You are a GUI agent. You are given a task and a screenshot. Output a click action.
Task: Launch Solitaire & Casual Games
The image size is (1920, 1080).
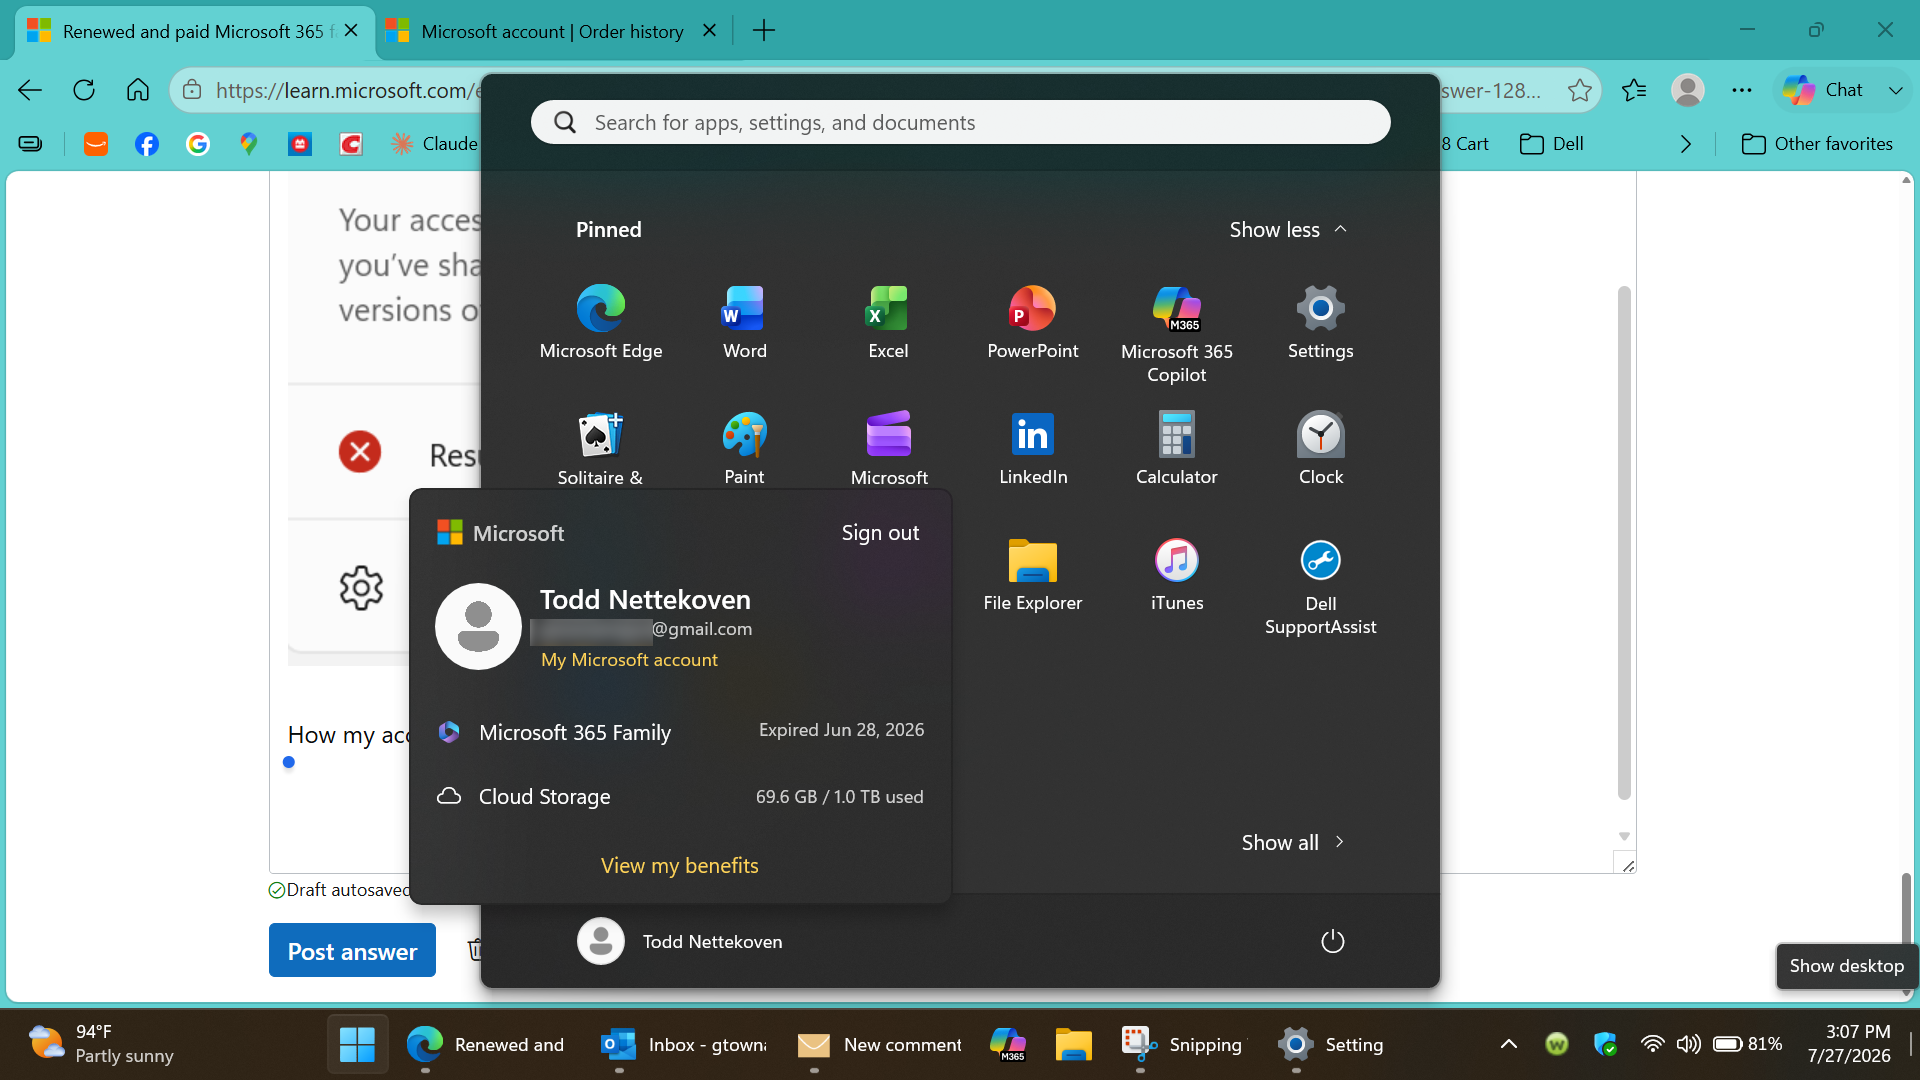[600, 447]
